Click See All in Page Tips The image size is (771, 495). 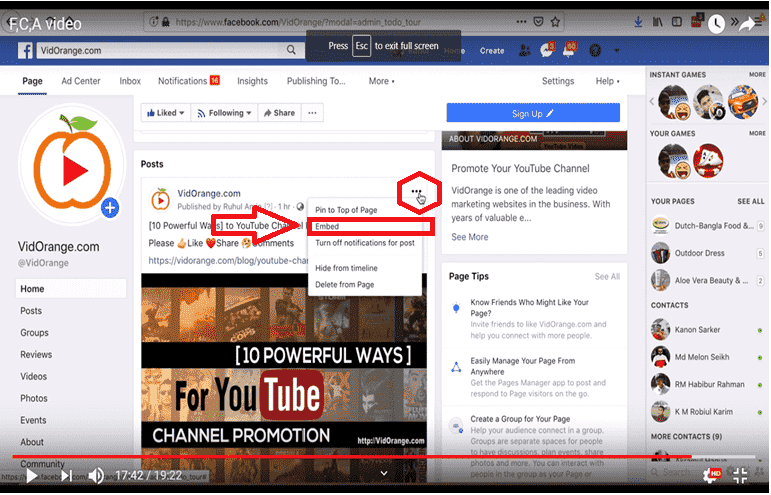click(607, 277)
